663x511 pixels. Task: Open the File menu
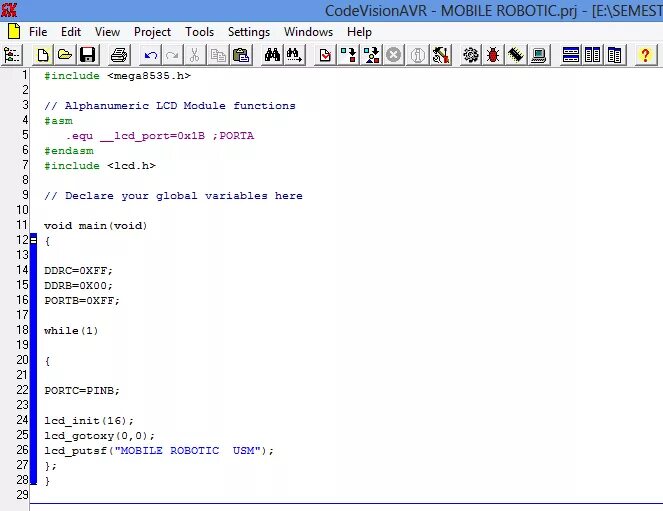point(38,32)
